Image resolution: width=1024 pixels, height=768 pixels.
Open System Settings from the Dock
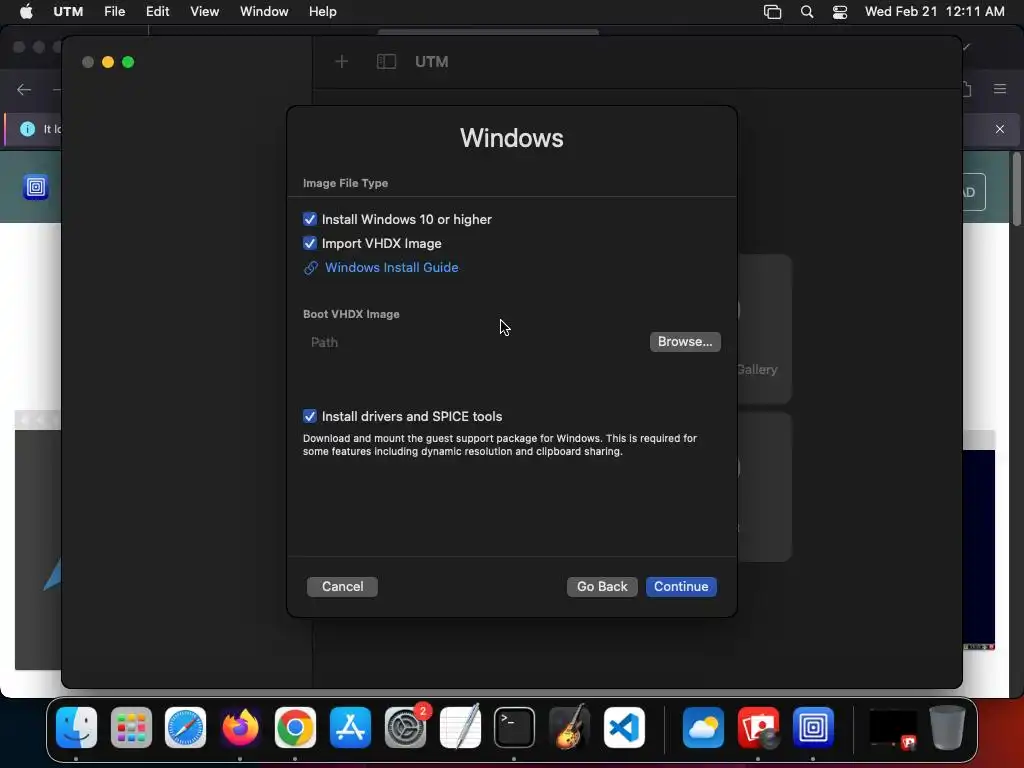tap(405, 727)
